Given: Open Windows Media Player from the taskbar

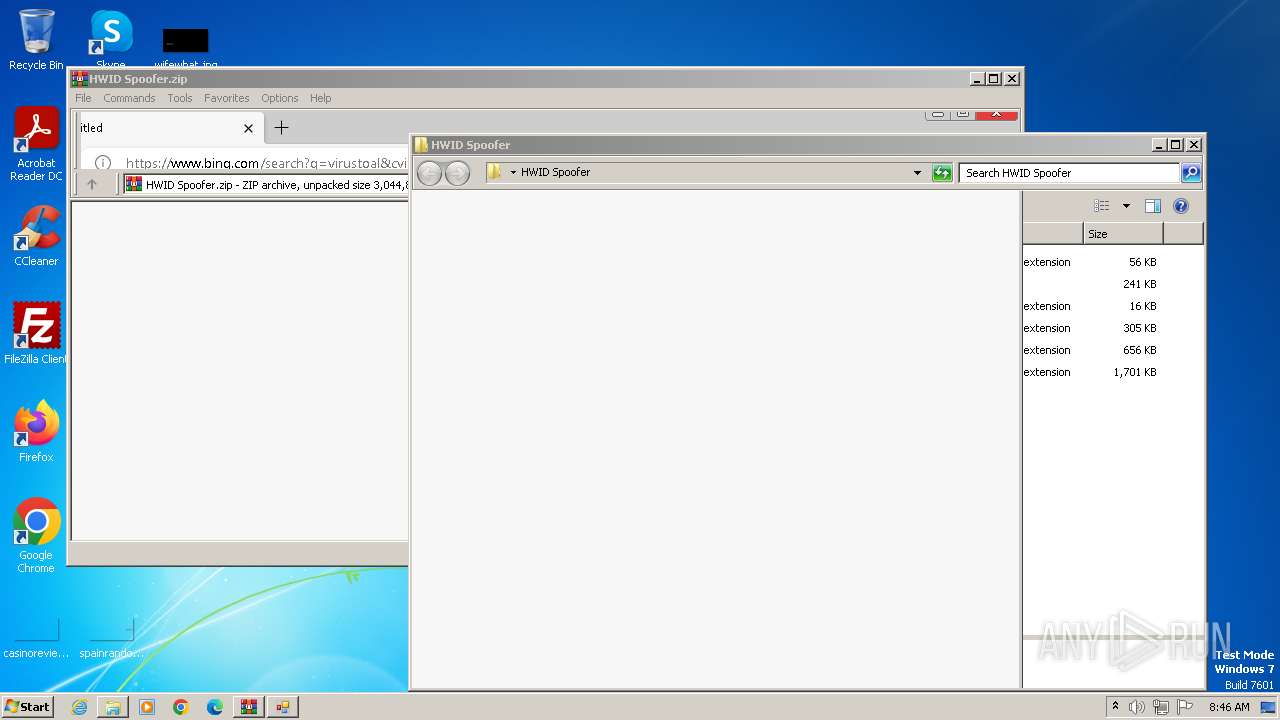Looking at the screenshot, I should tap(147, 707).
